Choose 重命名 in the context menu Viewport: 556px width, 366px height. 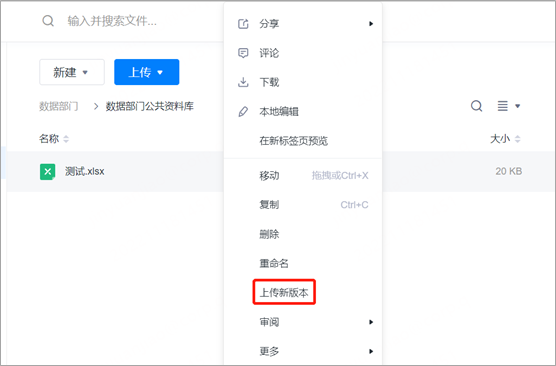pyautogui.click(x=274, y=263)
